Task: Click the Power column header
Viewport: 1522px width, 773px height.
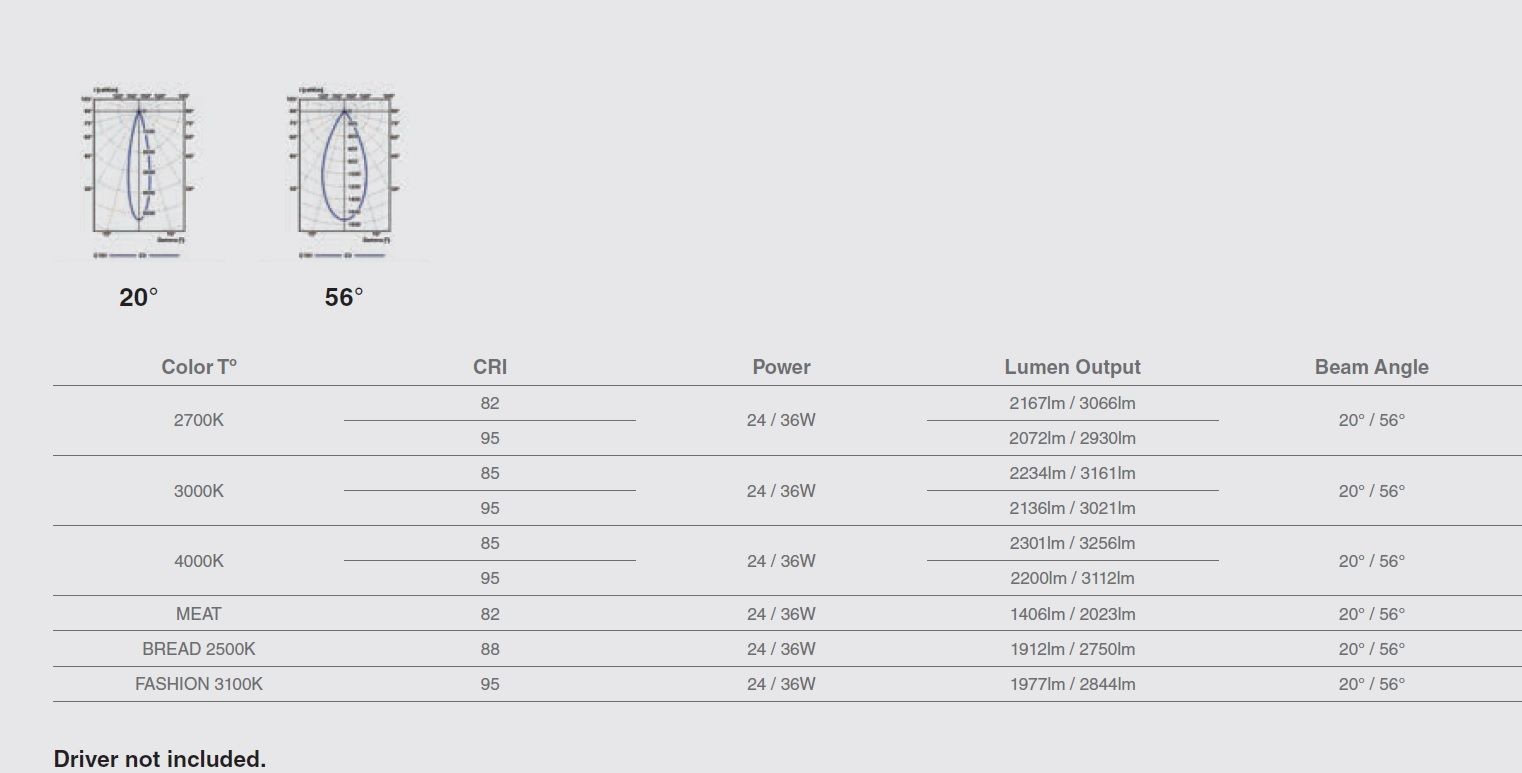Action: point(781,367)
